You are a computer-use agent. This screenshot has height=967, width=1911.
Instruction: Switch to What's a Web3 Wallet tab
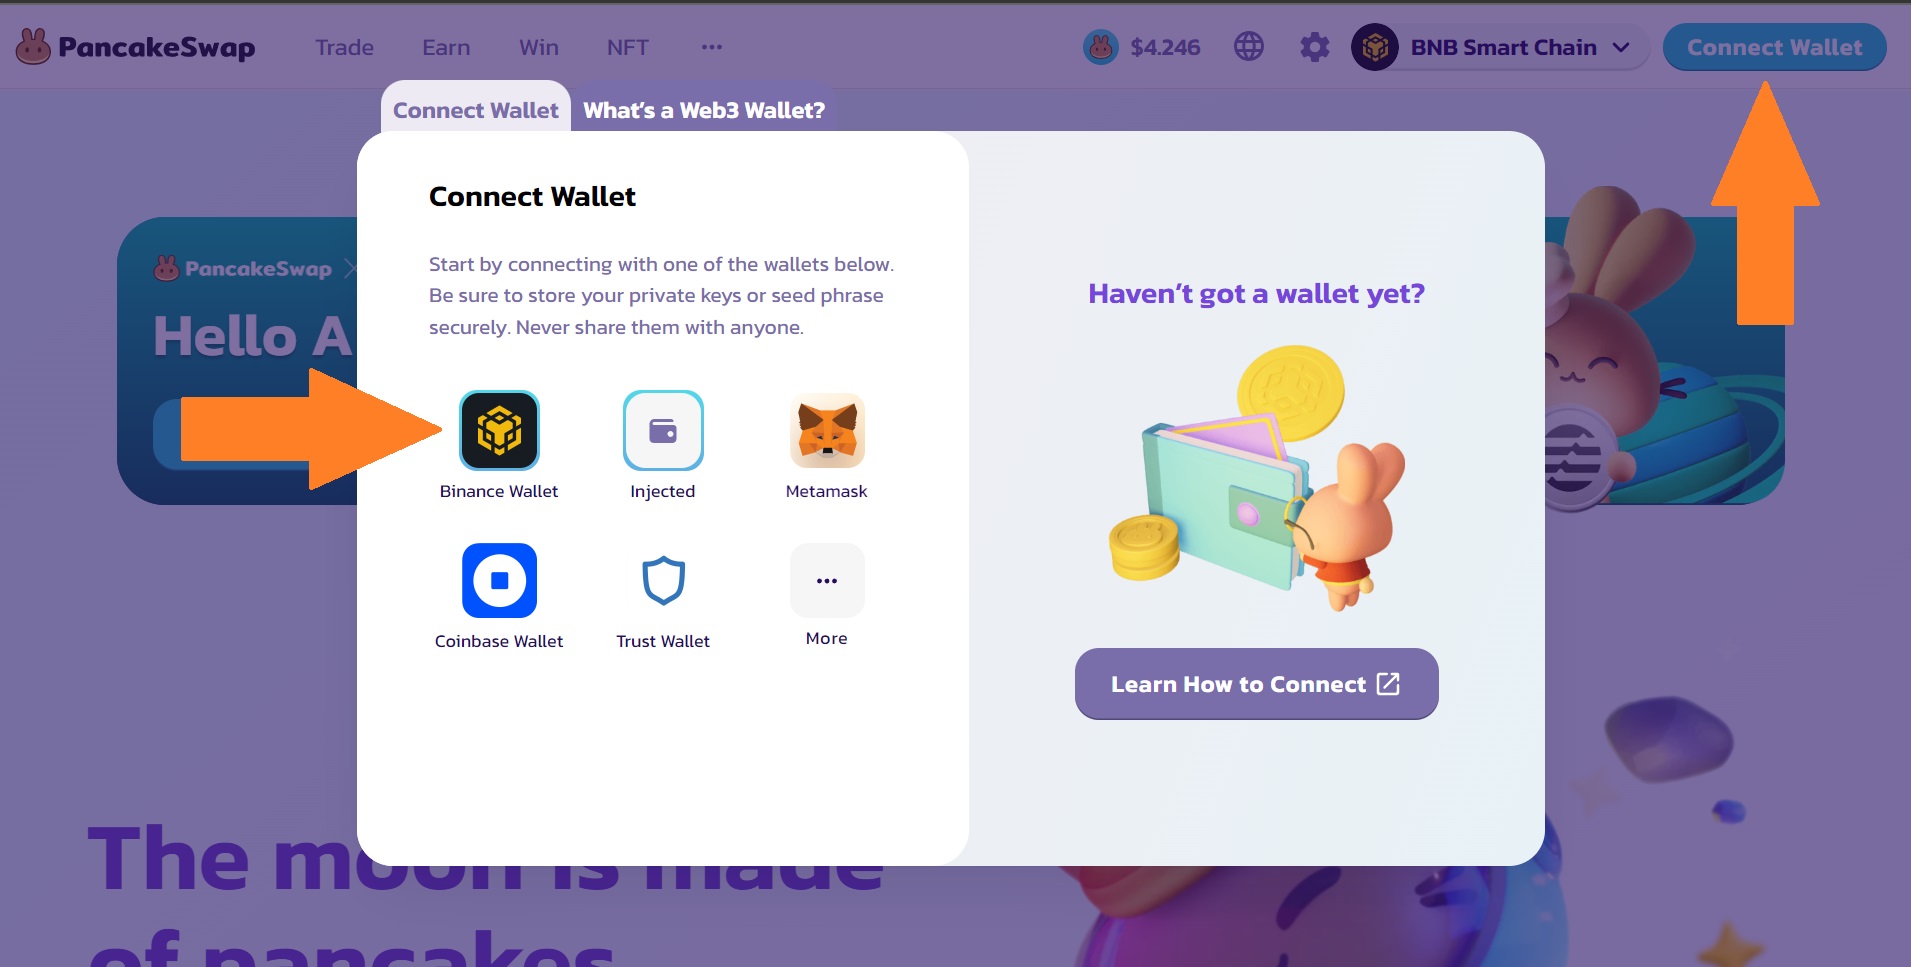pyautogui.click(x=704, y=110)
